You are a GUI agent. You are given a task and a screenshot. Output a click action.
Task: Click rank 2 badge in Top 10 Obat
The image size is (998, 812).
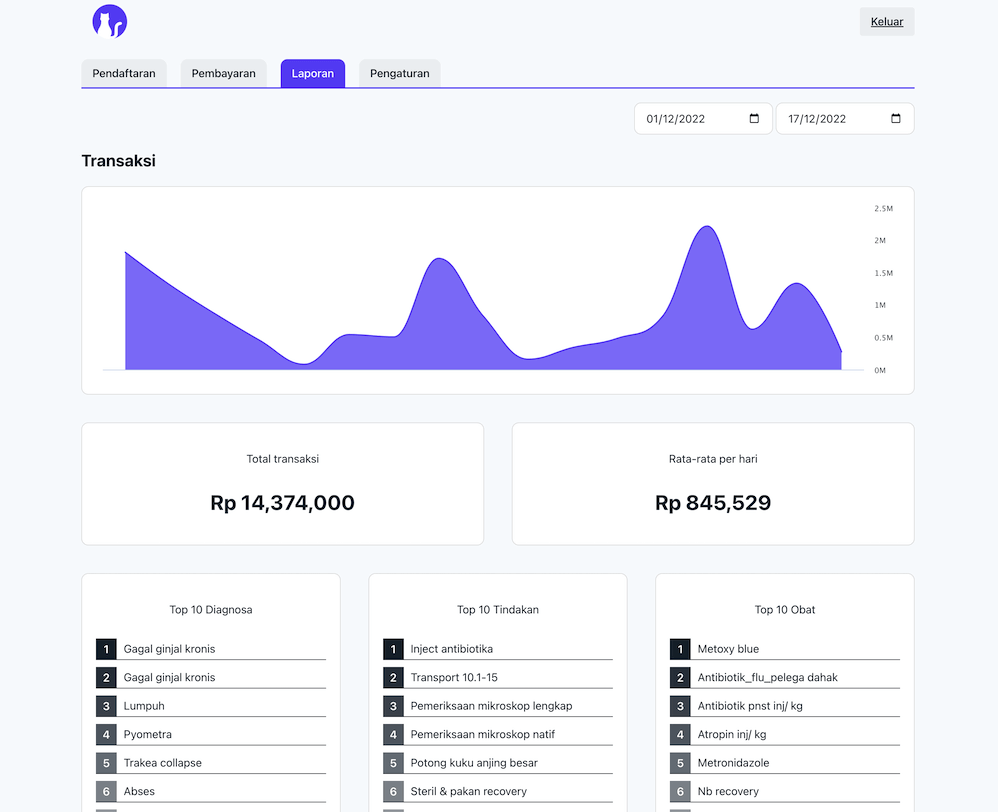680,678
